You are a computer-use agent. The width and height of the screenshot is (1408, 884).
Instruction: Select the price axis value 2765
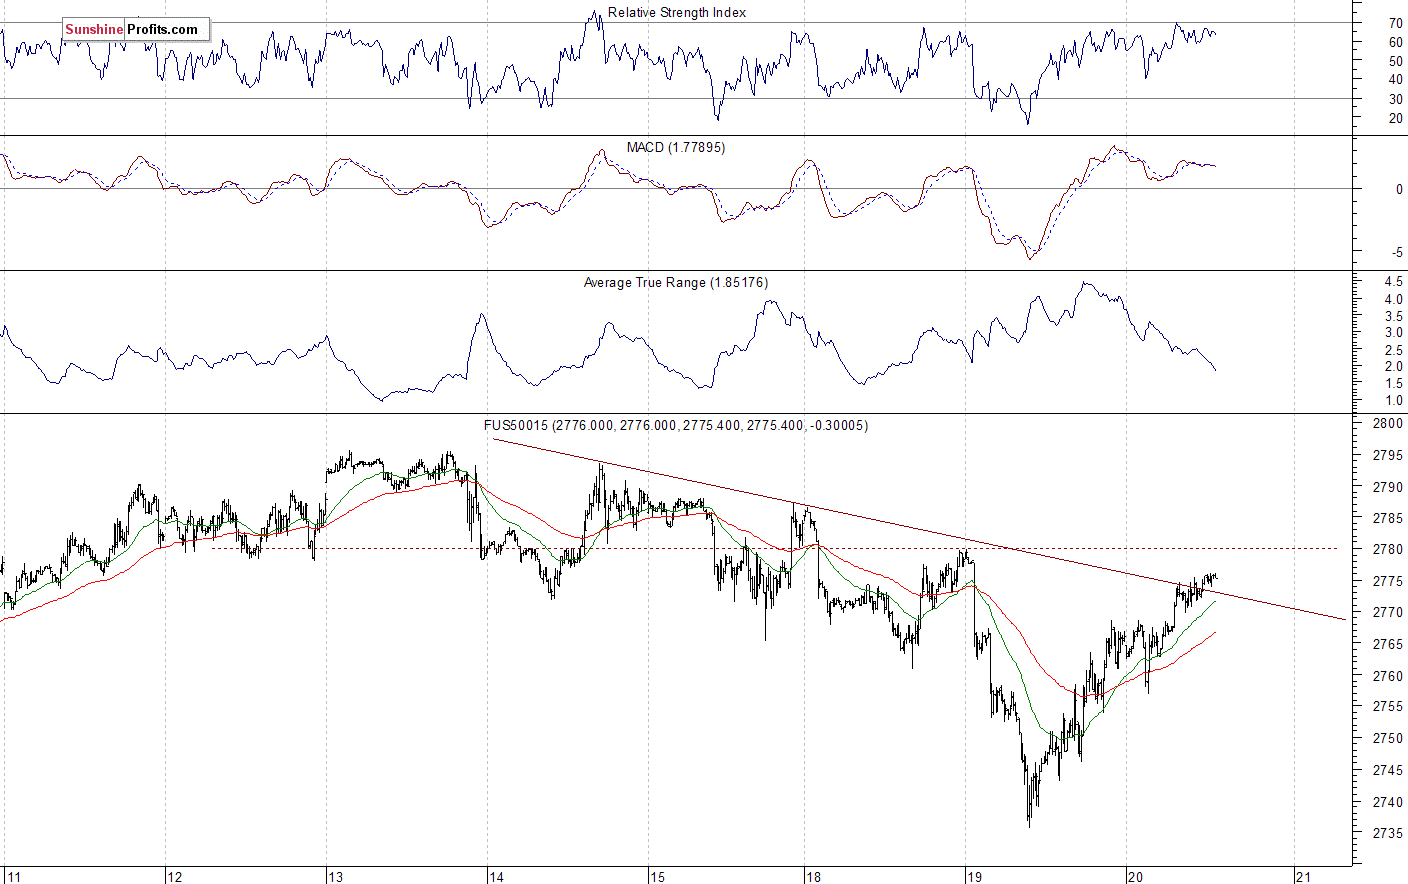coord(1388,645)
